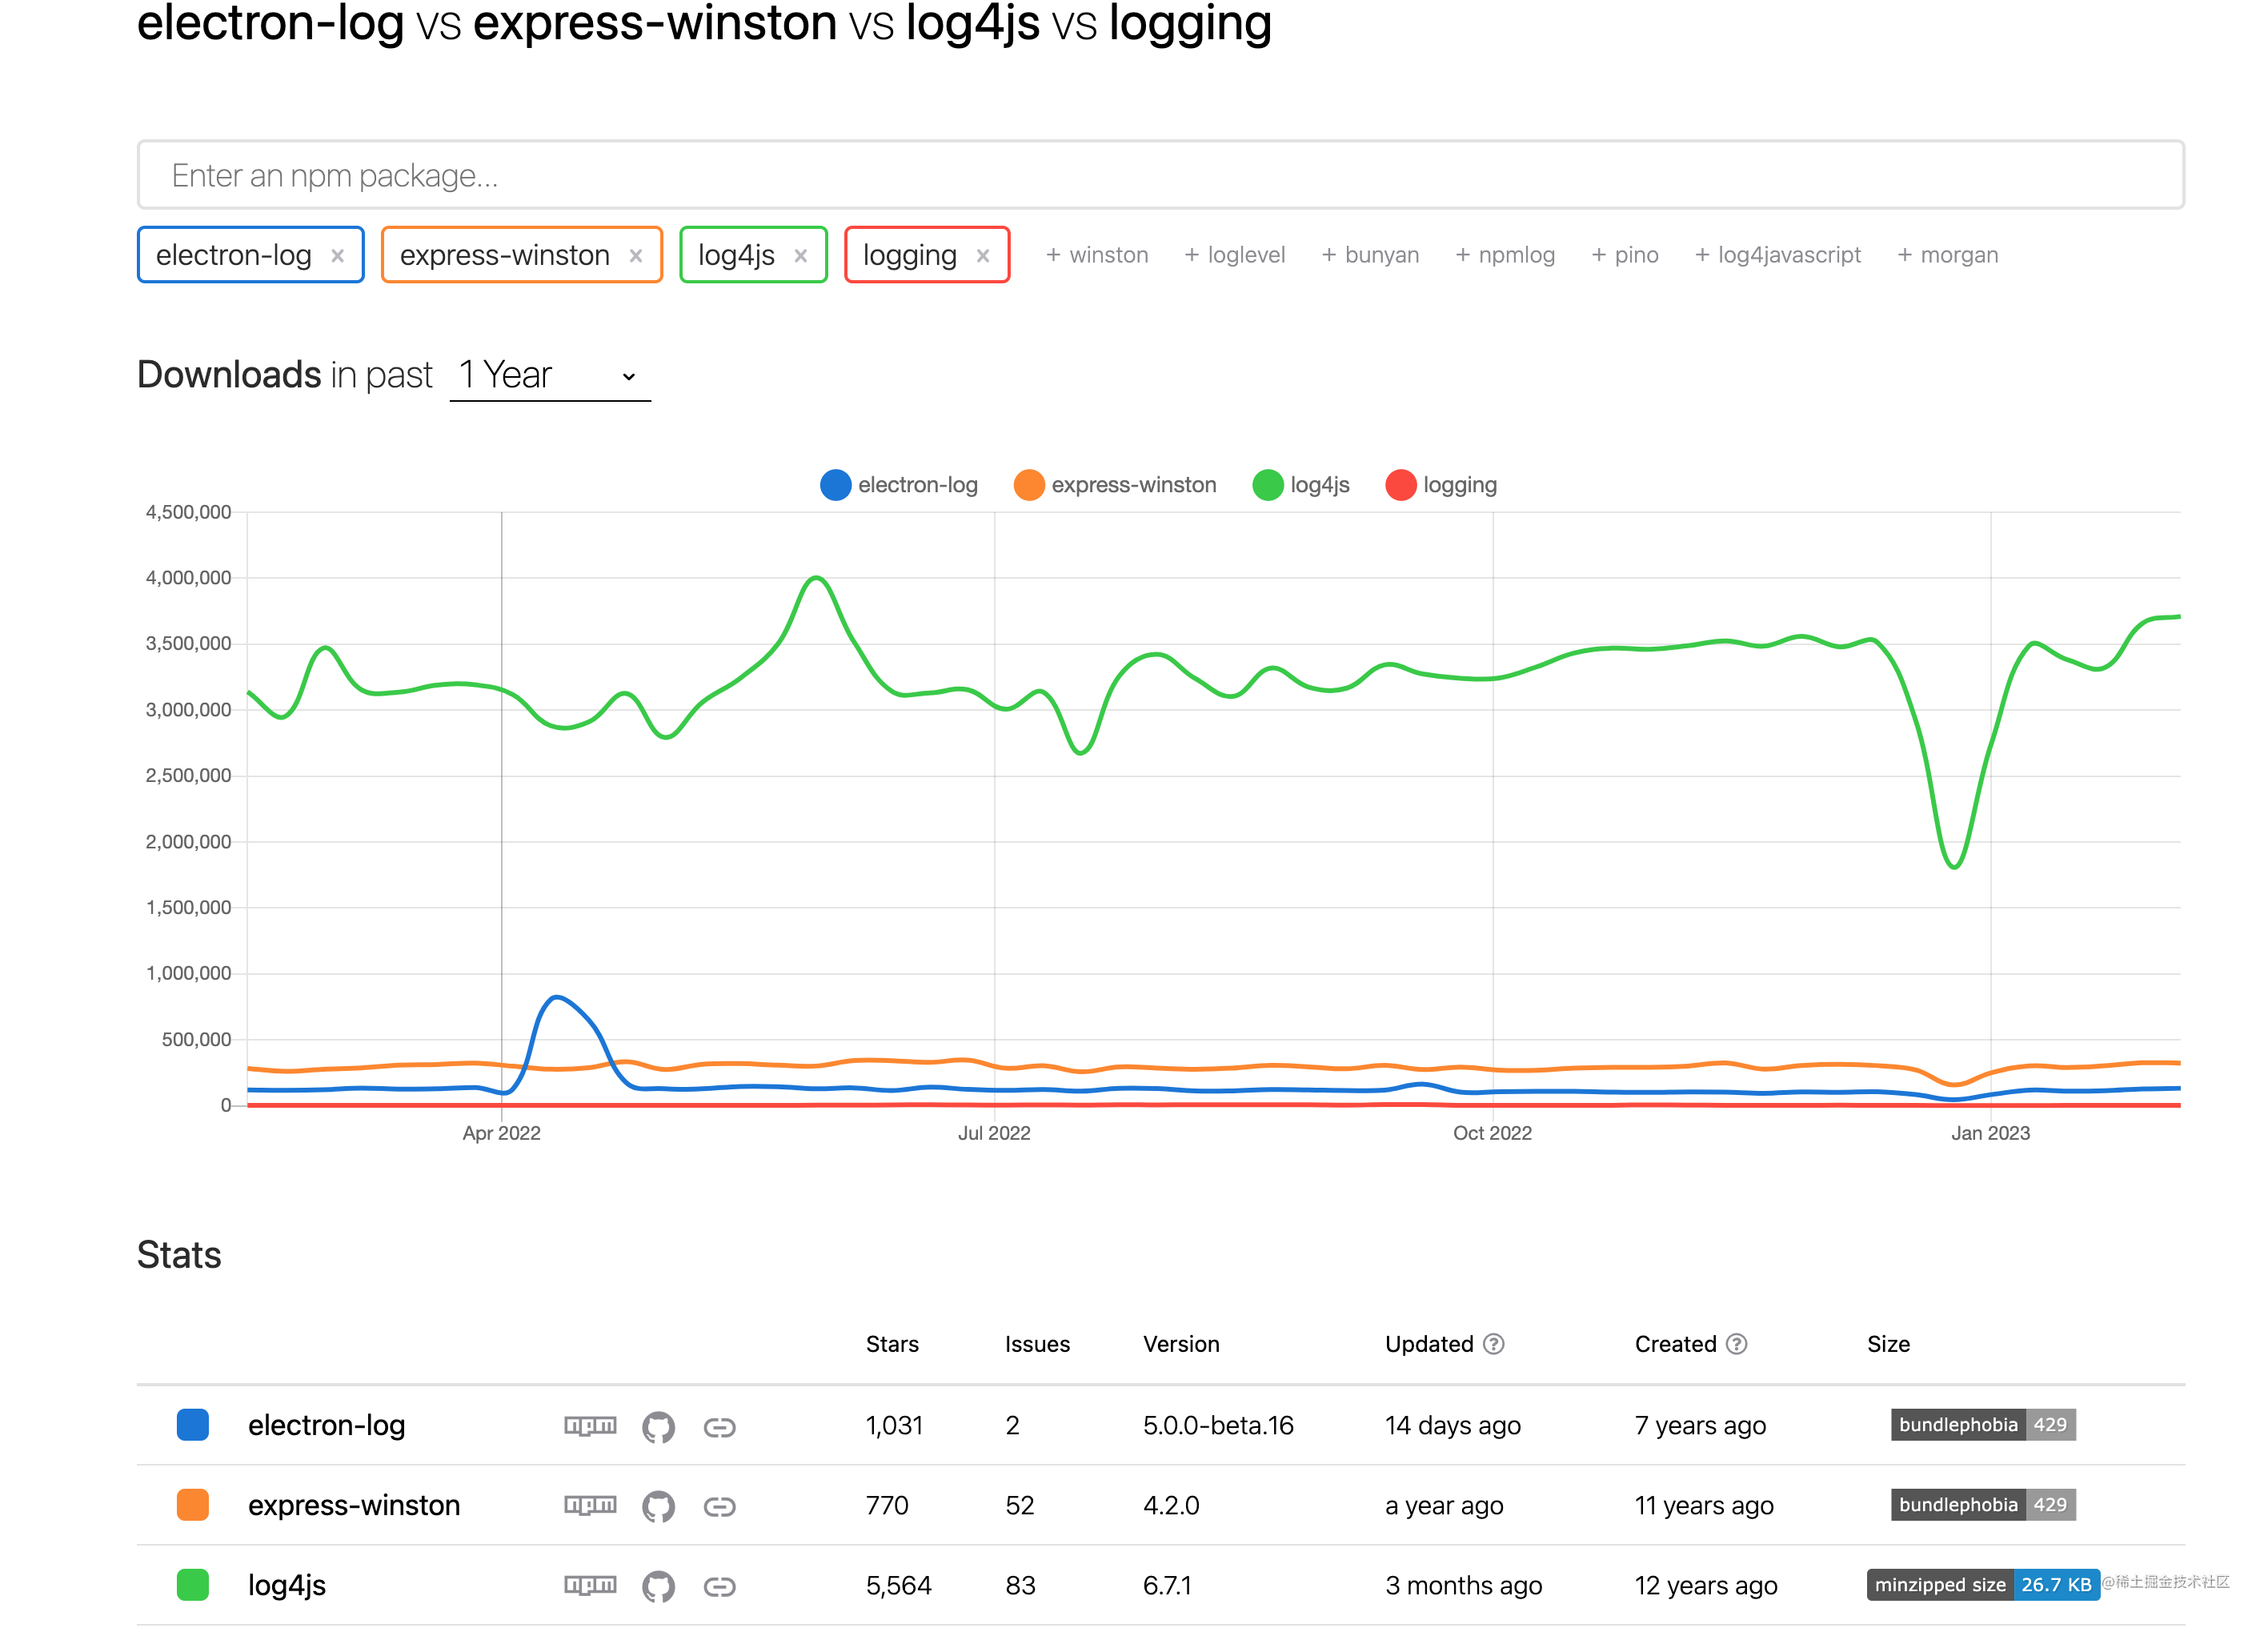Click the 5,564 stars value for log4js
Image resolution: width=2268 pixels, height=1628 pixels.
(899, 1585)
